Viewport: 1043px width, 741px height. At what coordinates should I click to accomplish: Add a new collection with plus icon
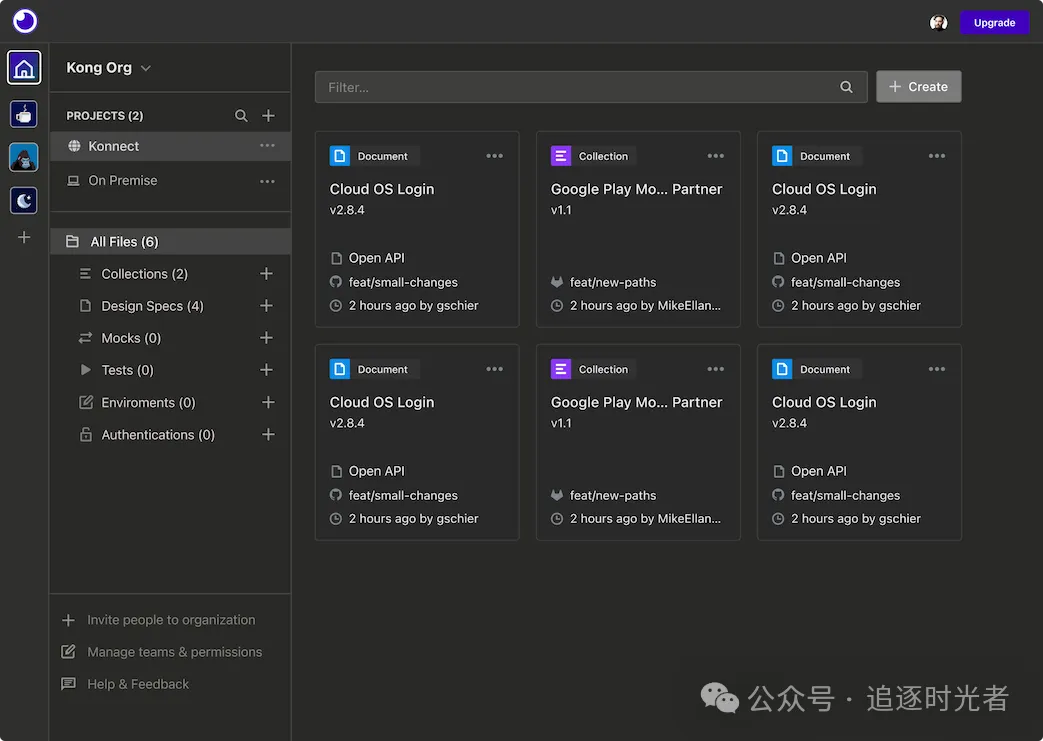(x=267, y=274)
